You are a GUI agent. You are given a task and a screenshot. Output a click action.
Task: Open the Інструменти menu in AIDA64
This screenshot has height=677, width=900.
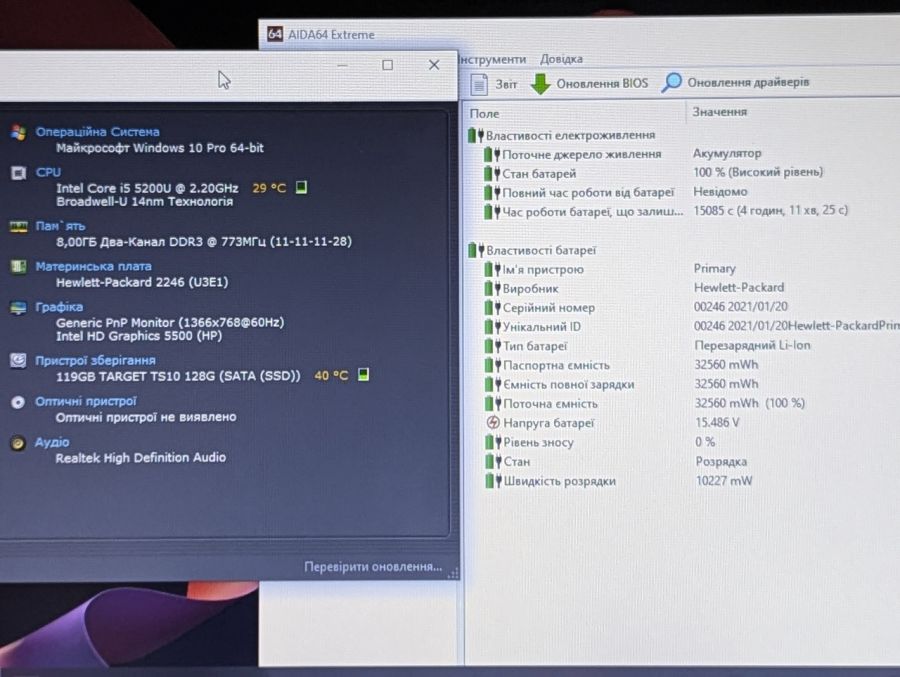click(493, 59)
